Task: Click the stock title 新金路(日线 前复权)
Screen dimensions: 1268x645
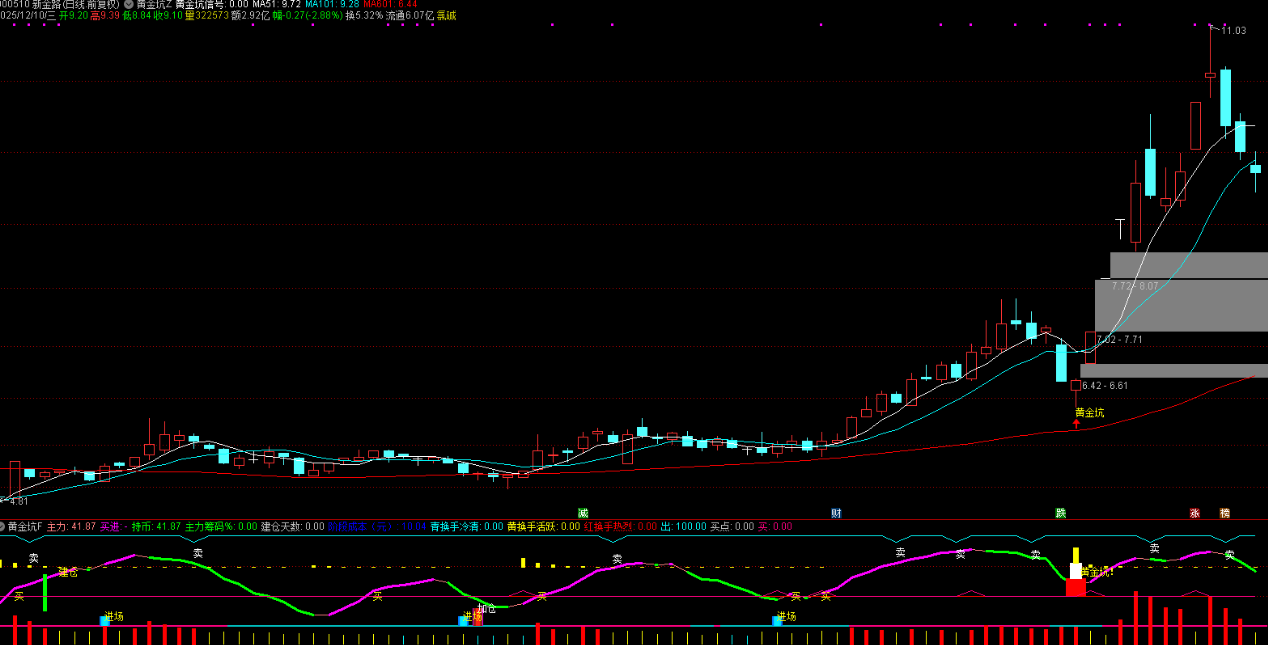Action: (75, 4)
